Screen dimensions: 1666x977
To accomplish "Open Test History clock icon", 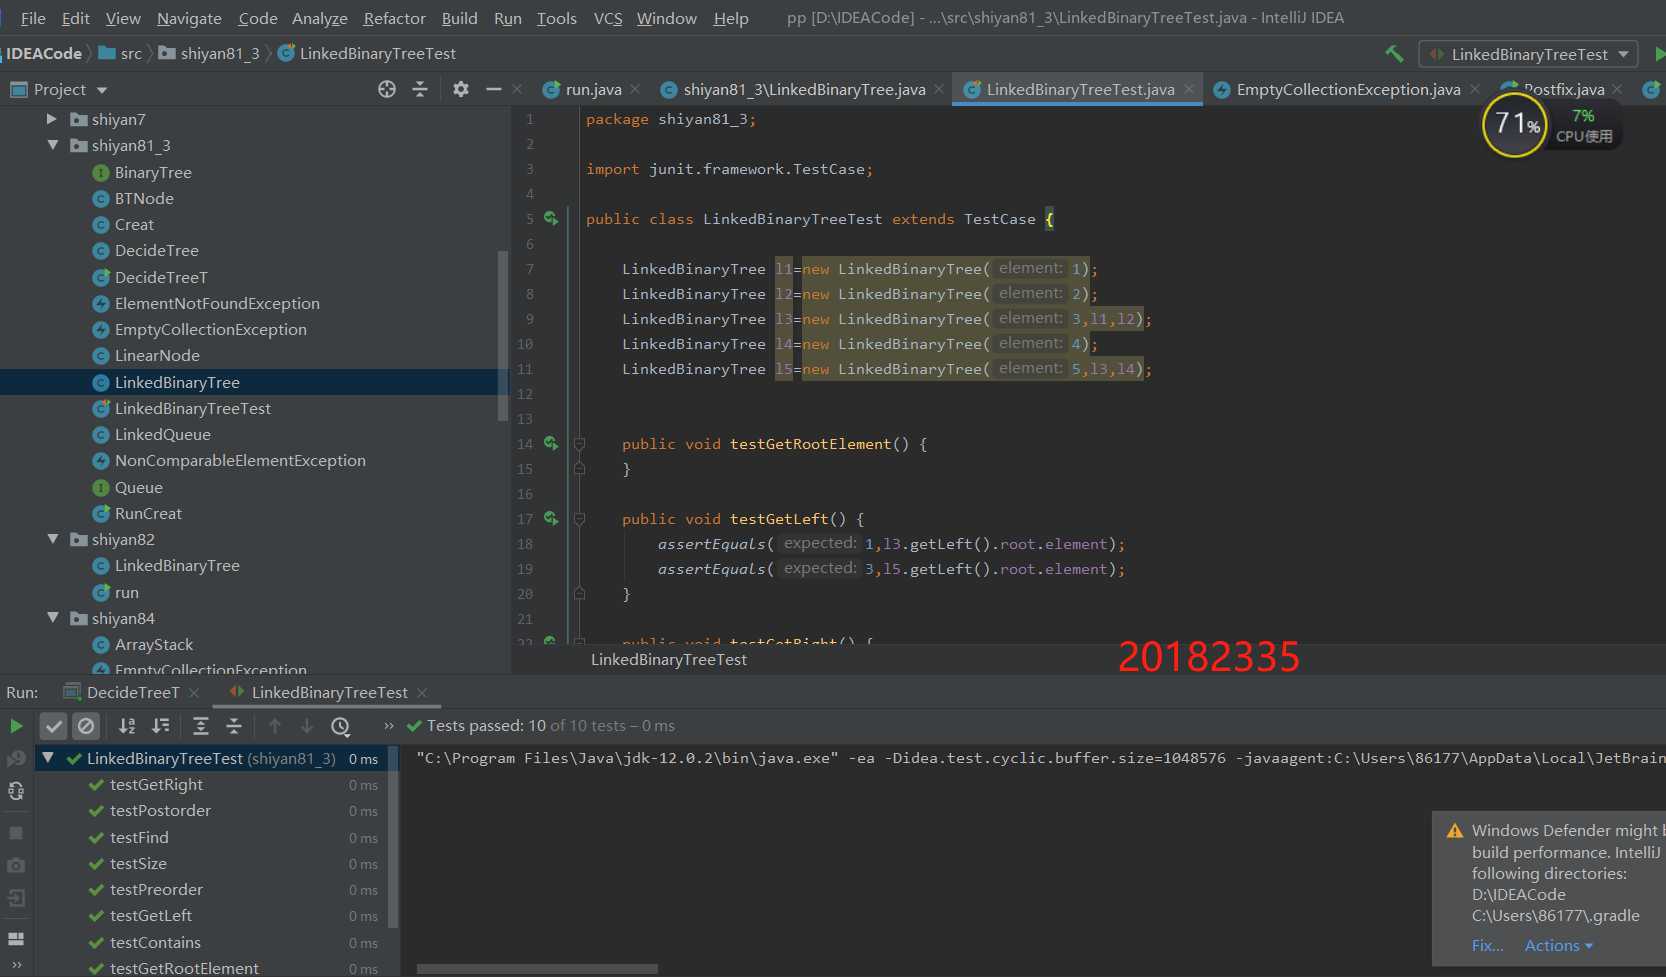I will (x=341, y=726).
